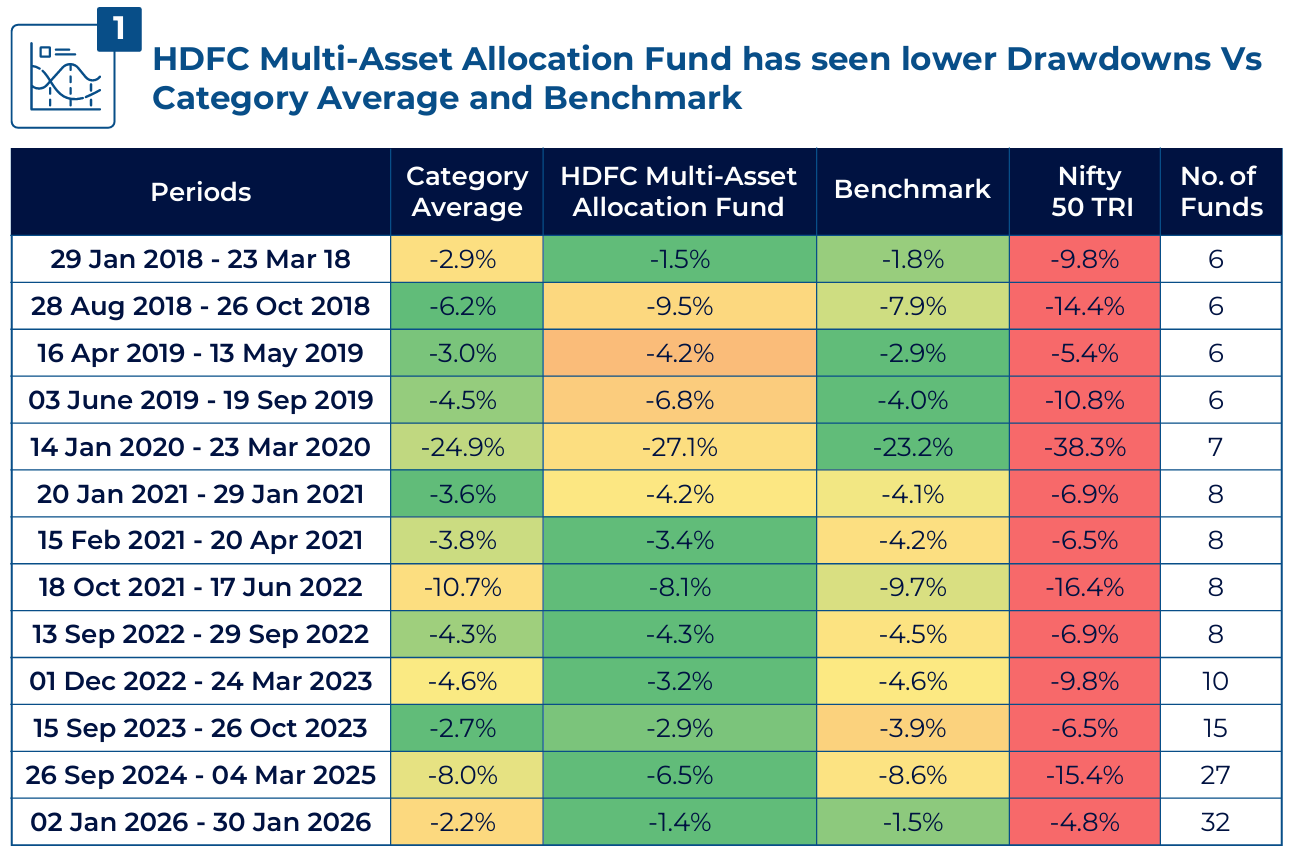Click the -10.7% Category Average cell
The image size is (1292, 854).
[467, 588]
